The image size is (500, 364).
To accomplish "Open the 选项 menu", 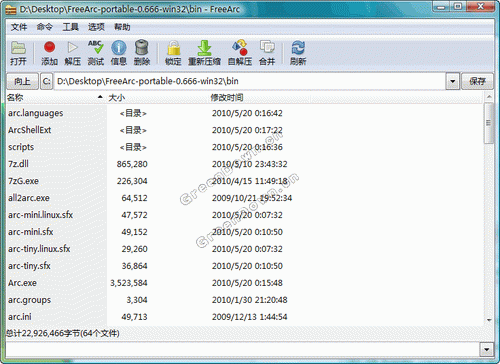I will (96, 27).
